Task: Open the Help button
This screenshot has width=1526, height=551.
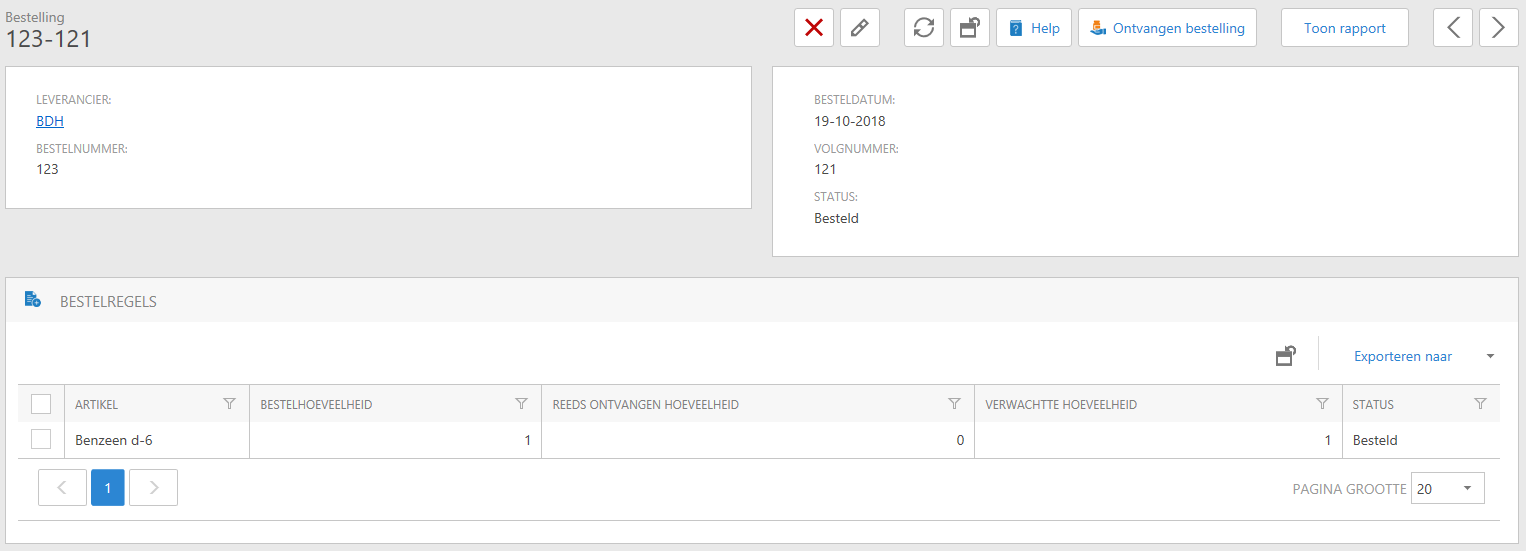Action: click(x=1034, y=28)
